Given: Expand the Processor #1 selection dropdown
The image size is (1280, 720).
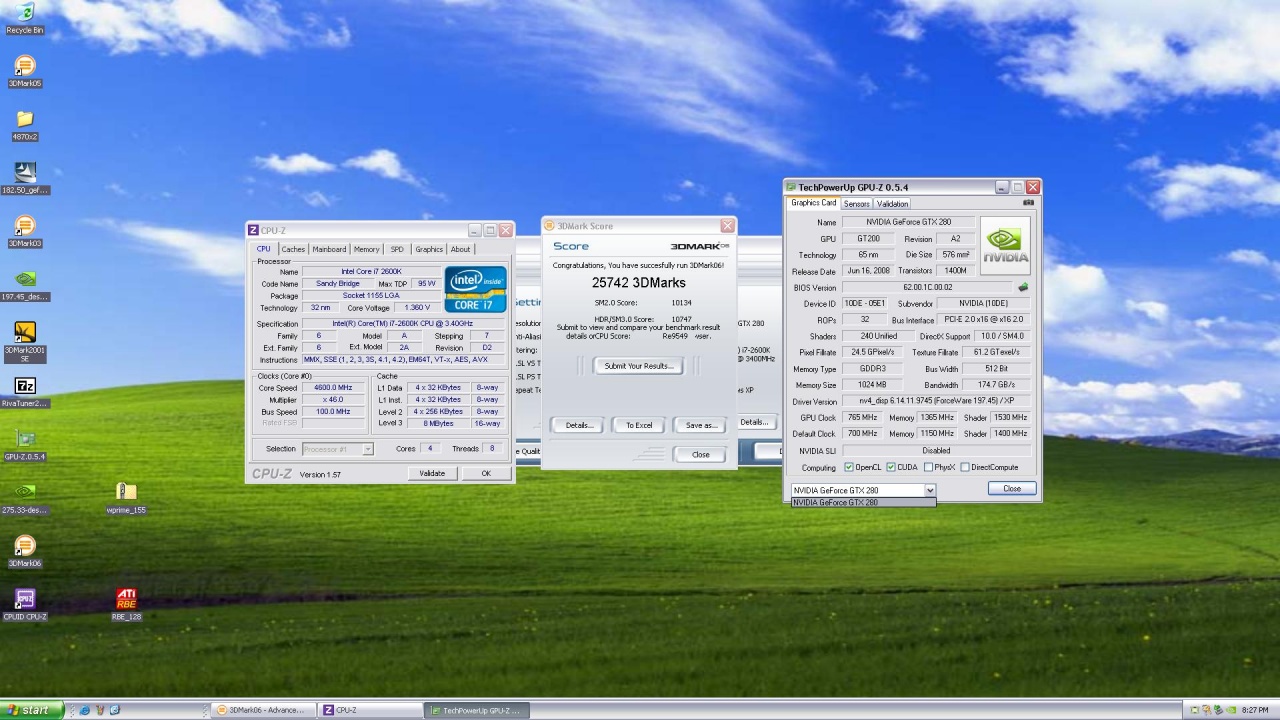Looking at the screenshot, I should pos(367,449).
